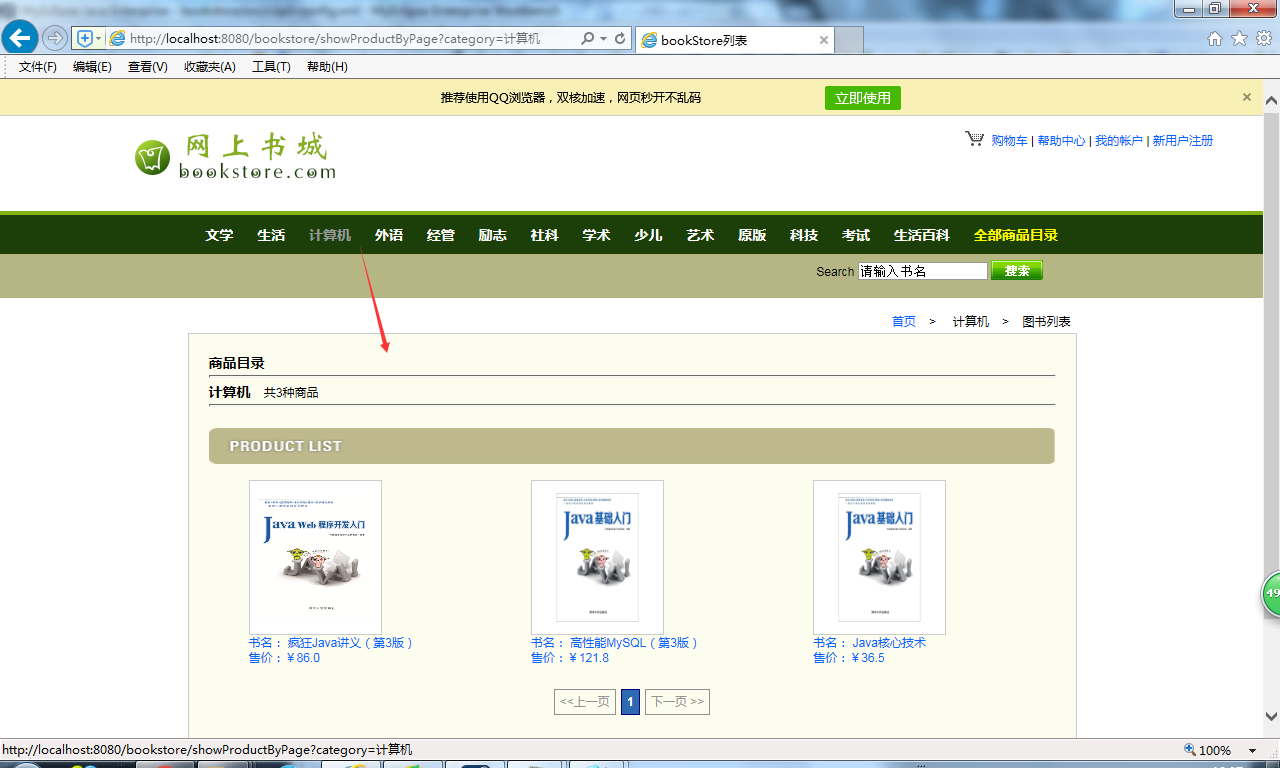Open the 疯狂Java讲义 book cover thumbnail
This screenshot has width=1280, height=768.
click(315, 557)
